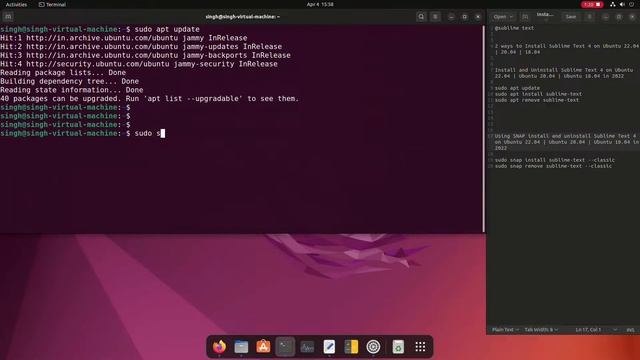Launch Firefox from the dock

click(x=219, y=347)
